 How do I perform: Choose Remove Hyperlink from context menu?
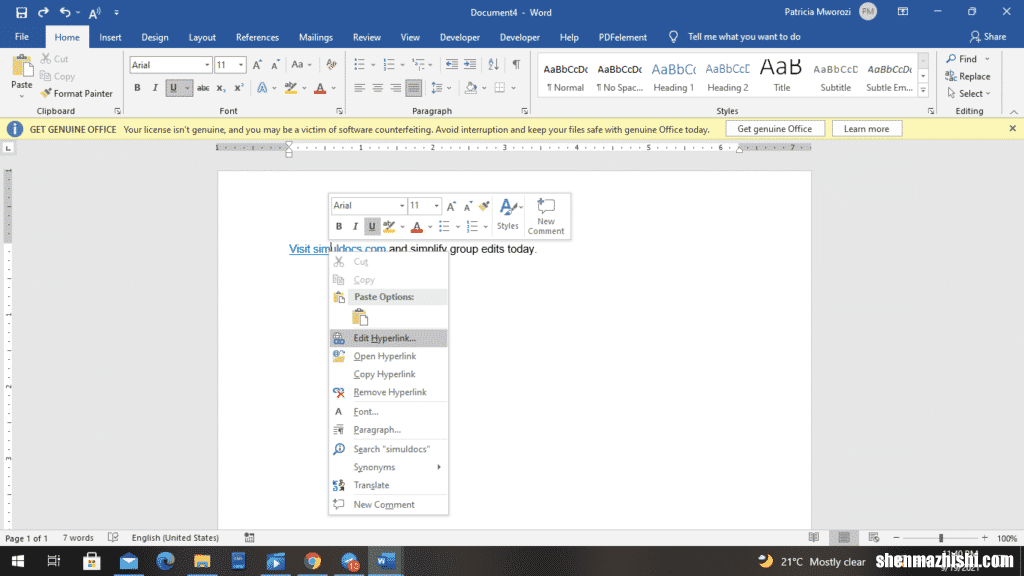388,392
